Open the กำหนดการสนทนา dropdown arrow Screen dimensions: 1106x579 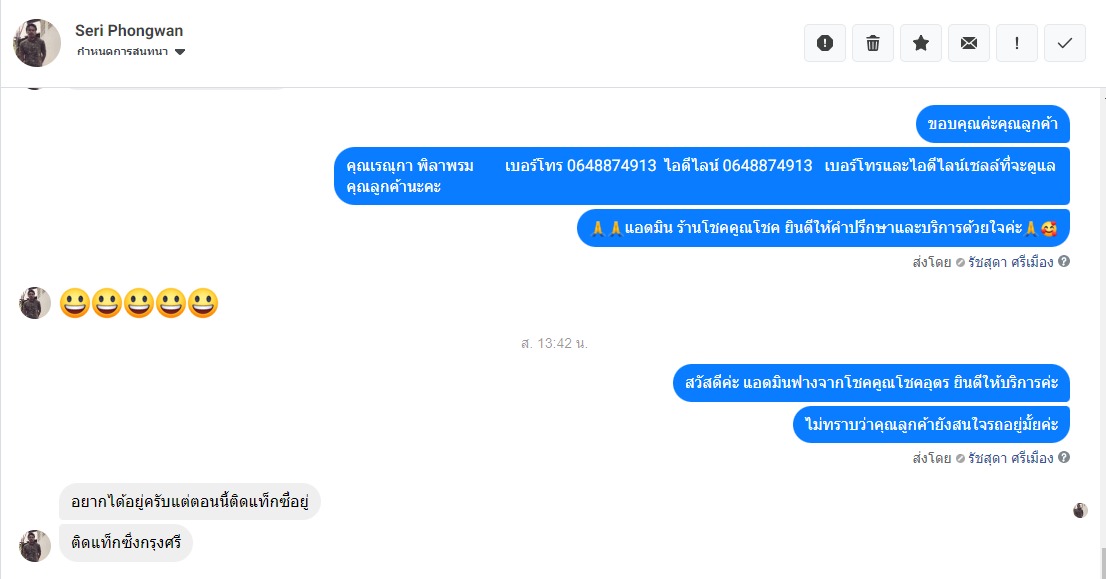pos(180,51)
